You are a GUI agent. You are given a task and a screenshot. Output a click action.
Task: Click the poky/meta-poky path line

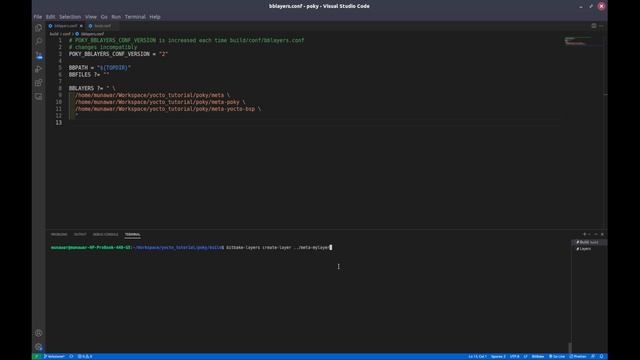click(160, 102)
